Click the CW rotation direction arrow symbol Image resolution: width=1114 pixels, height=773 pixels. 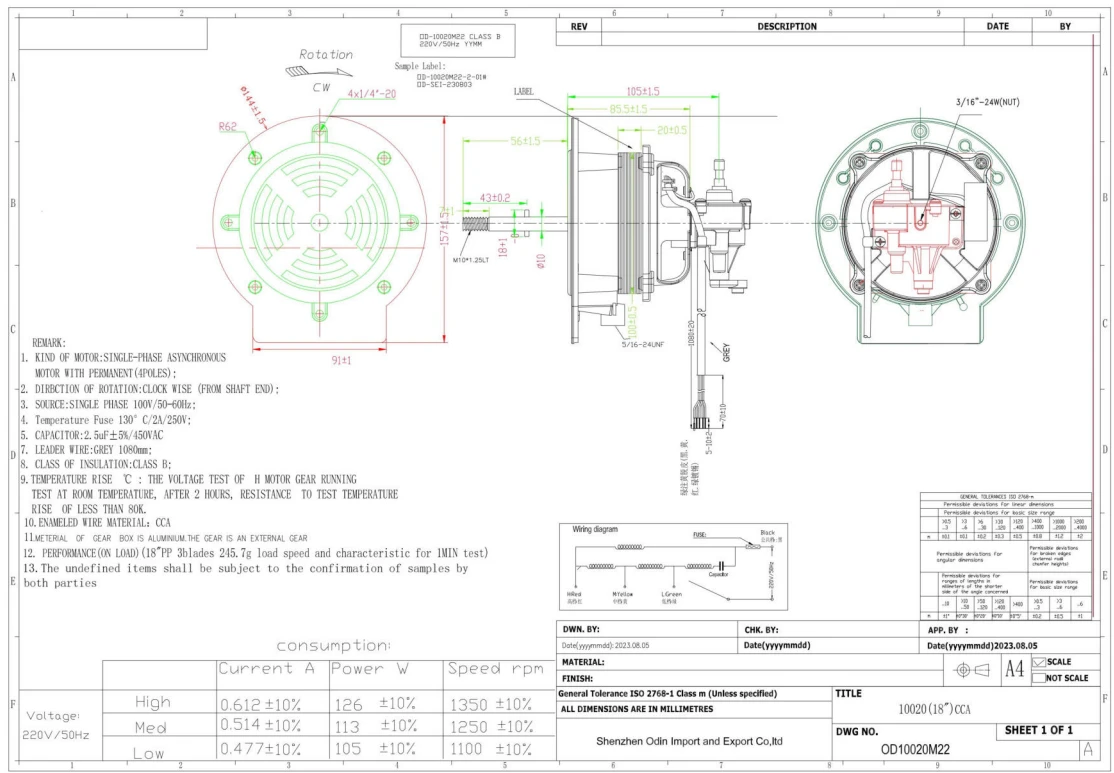pos(318,71)
